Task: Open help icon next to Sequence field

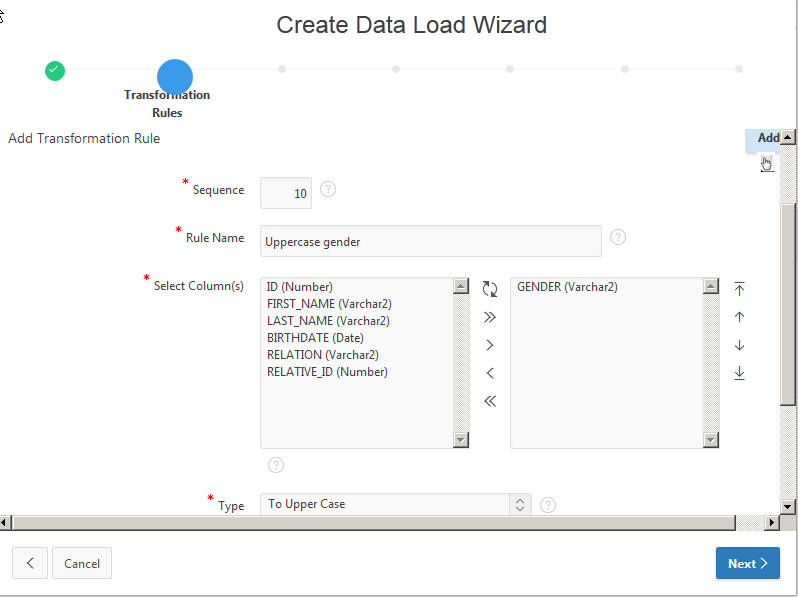Action: [x=328, y=189]
